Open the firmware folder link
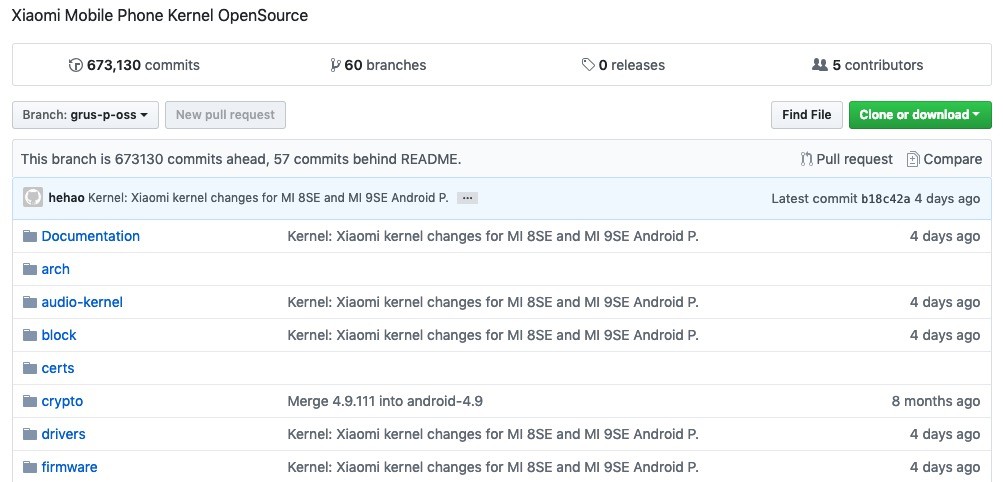 click(69, 467)
